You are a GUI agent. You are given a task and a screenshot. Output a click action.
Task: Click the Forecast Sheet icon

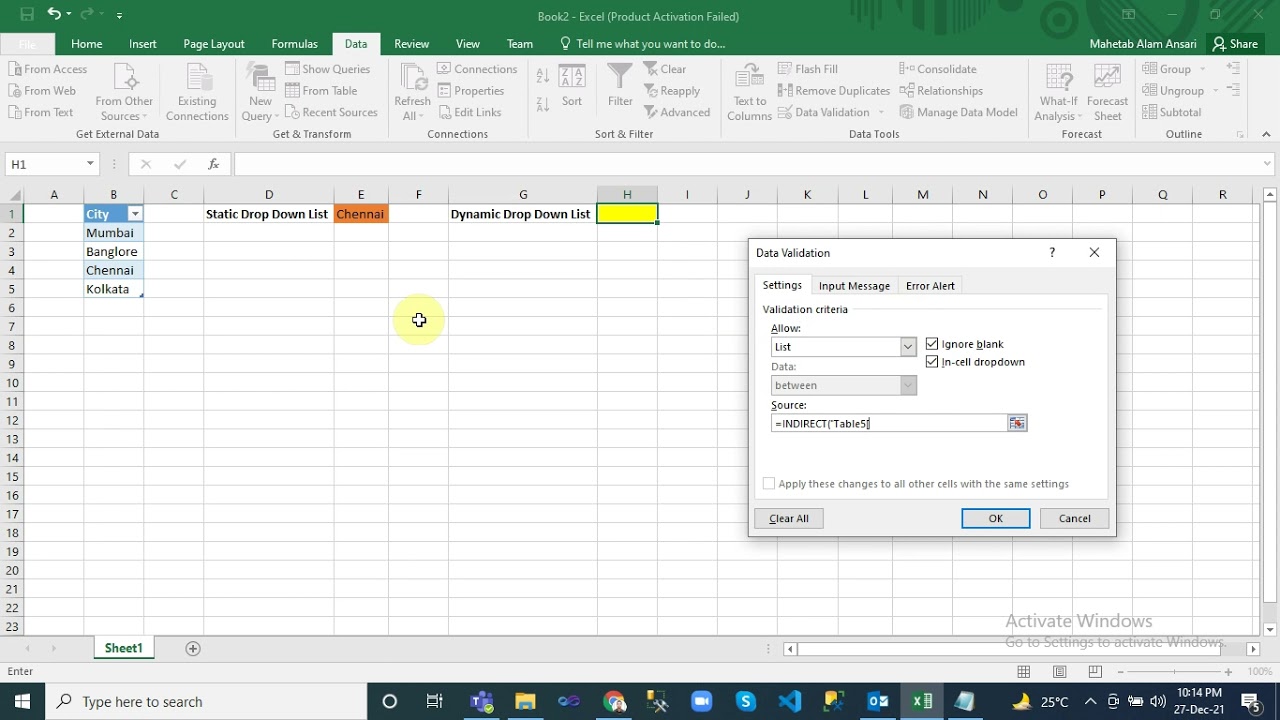pos(1107,92)
